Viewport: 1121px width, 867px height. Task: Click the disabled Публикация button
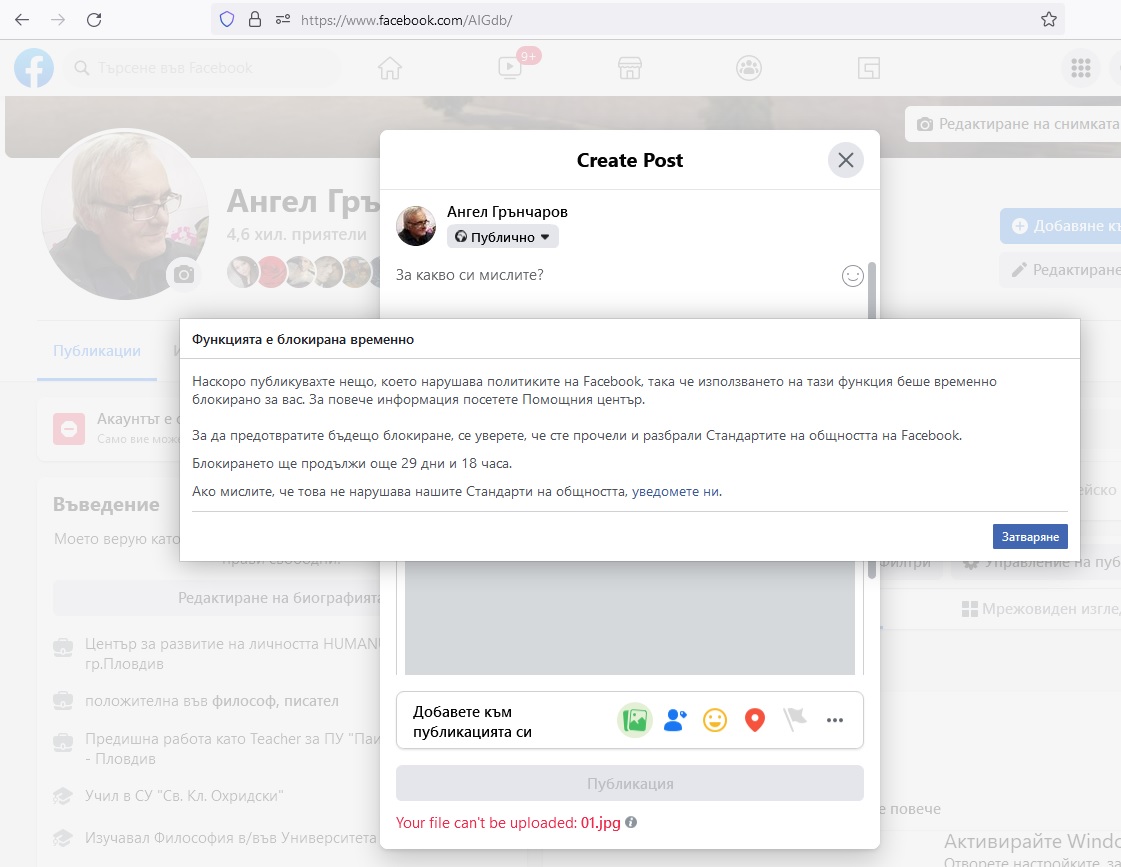(630, 783)
